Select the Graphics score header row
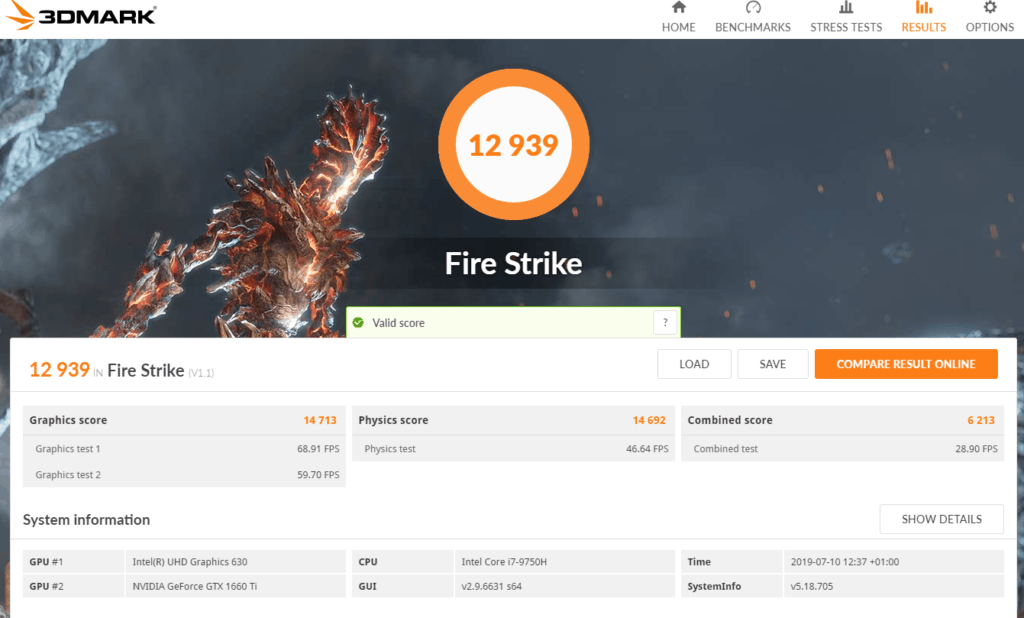1024x618 pixels. (x=184, y=420)
